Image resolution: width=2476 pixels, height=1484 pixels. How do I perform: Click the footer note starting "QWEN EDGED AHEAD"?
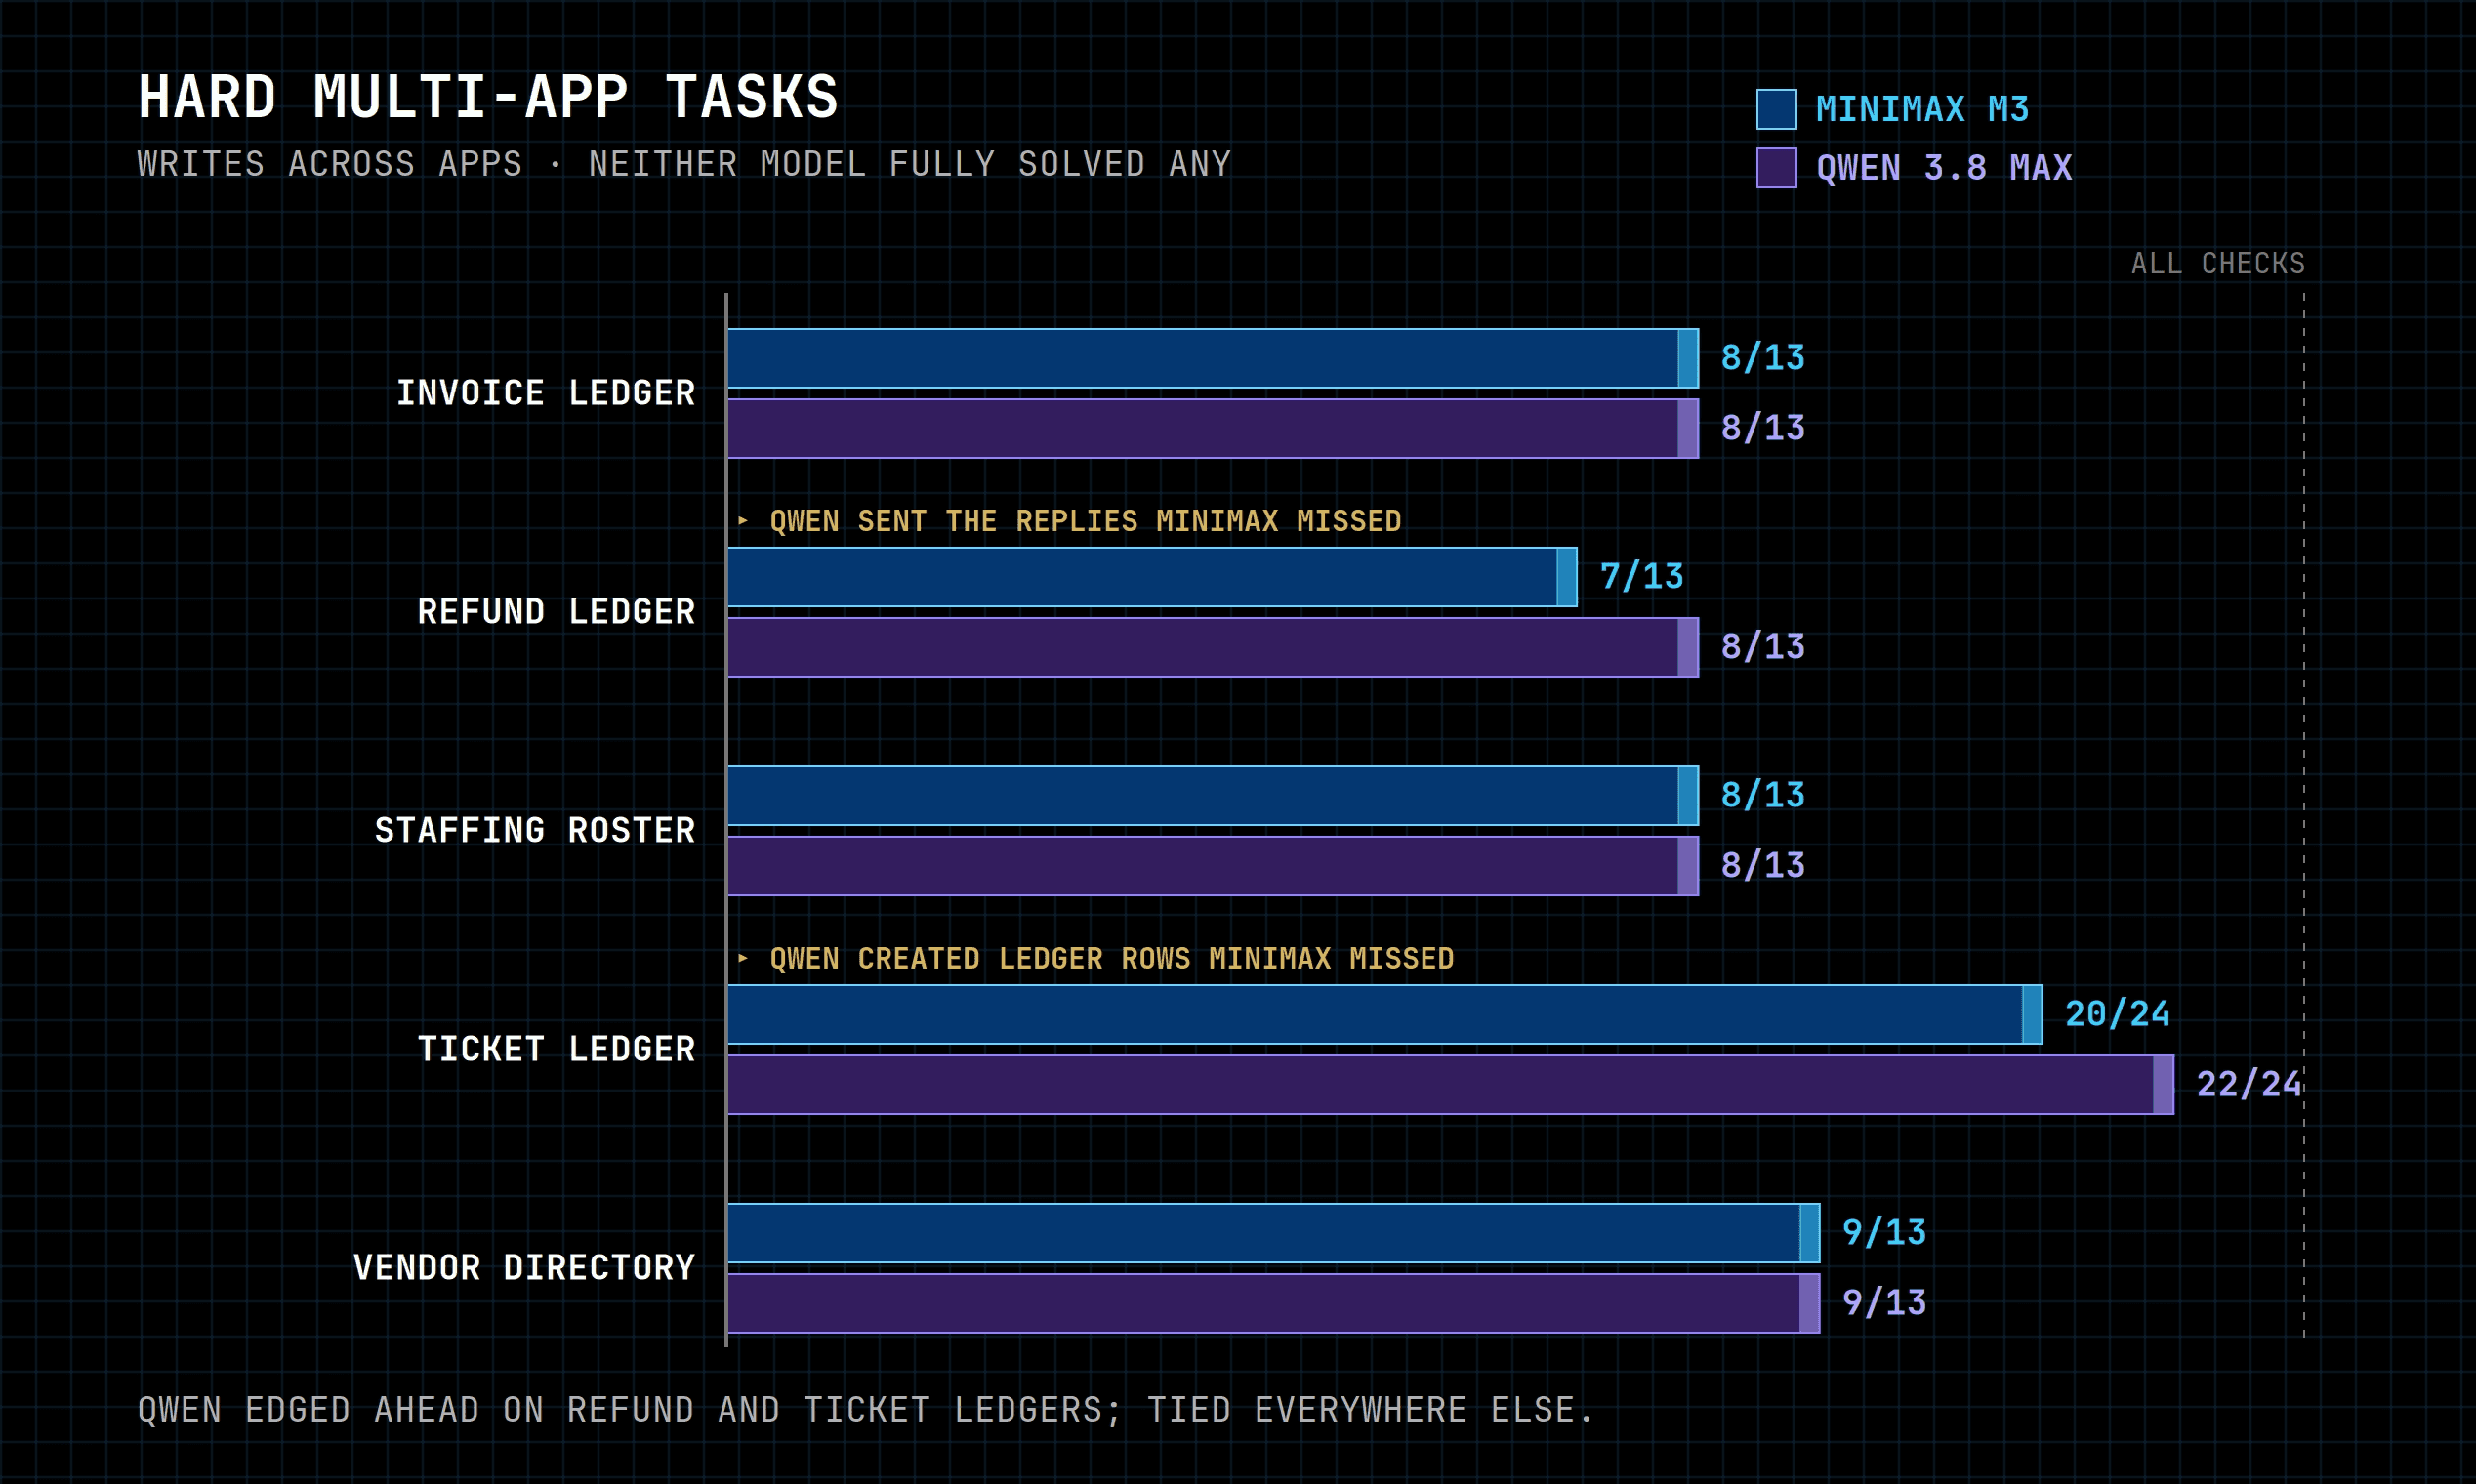pos(866,1410)
